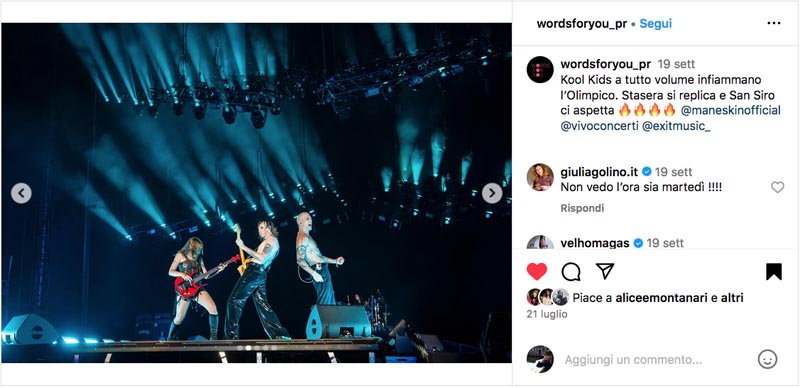800x388 pixels.
Task: Open wordsforyou_pr profile avatar in the caption
Action: (540, 69)
